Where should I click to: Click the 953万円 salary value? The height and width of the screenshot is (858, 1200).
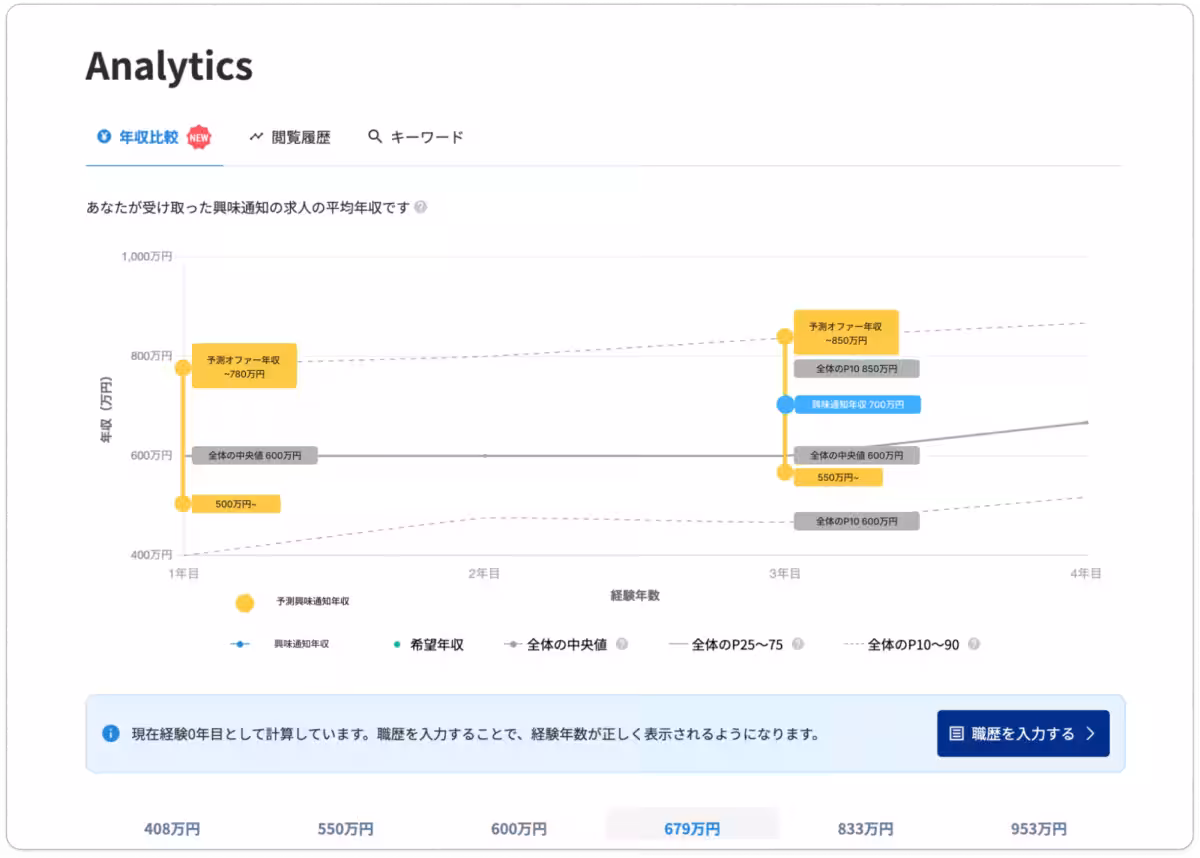point(1038,829)
